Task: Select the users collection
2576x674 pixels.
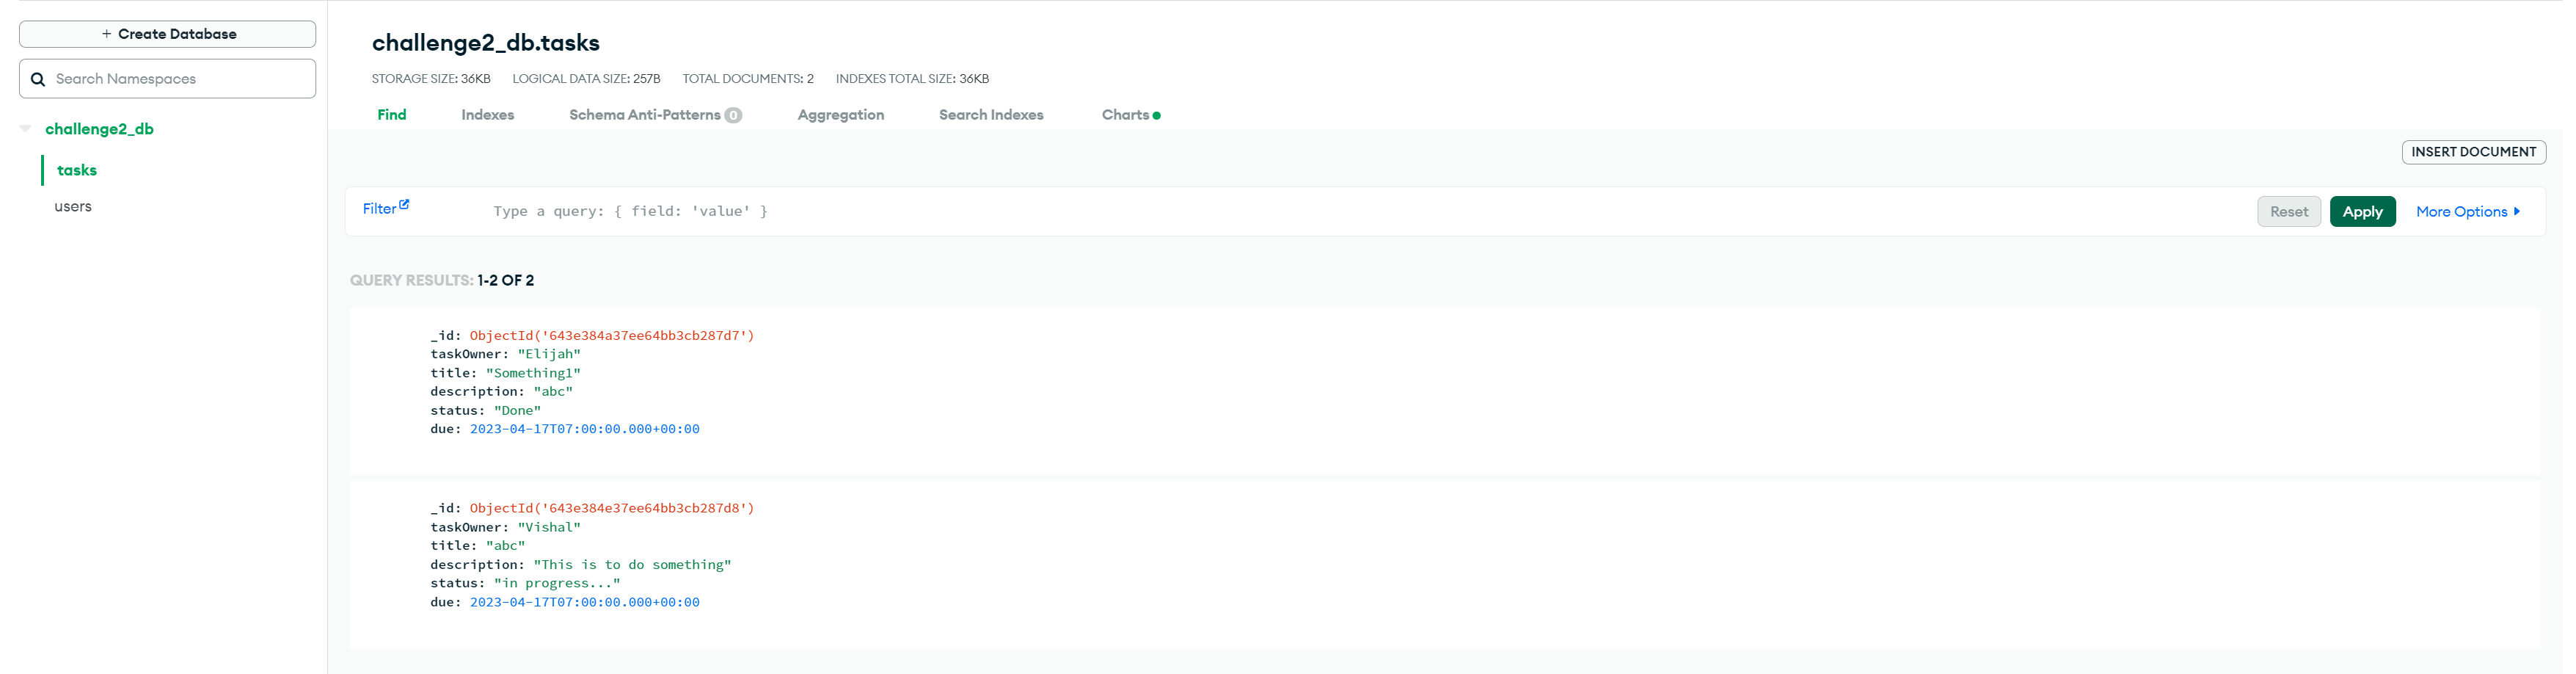Action: click(72, 206)
